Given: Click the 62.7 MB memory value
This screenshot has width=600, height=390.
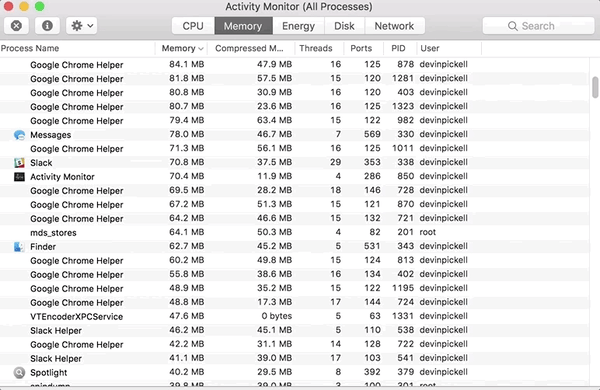Looking at the screenshot, I should (187, 246).
